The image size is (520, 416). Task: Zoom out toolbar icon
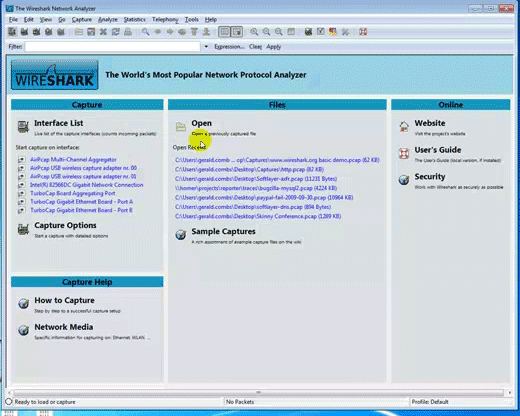pyautogui.click(x=266, y=32)
